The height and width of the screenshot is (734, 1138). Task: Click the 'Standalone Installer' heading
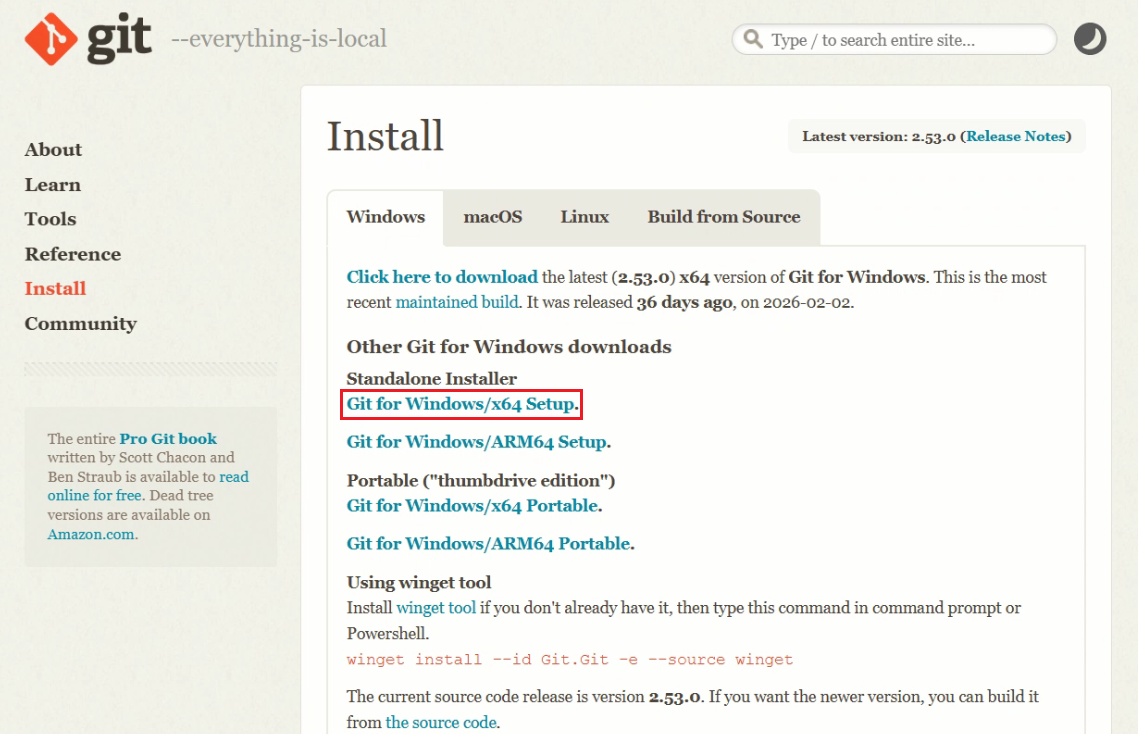click(x=432, y=379)
